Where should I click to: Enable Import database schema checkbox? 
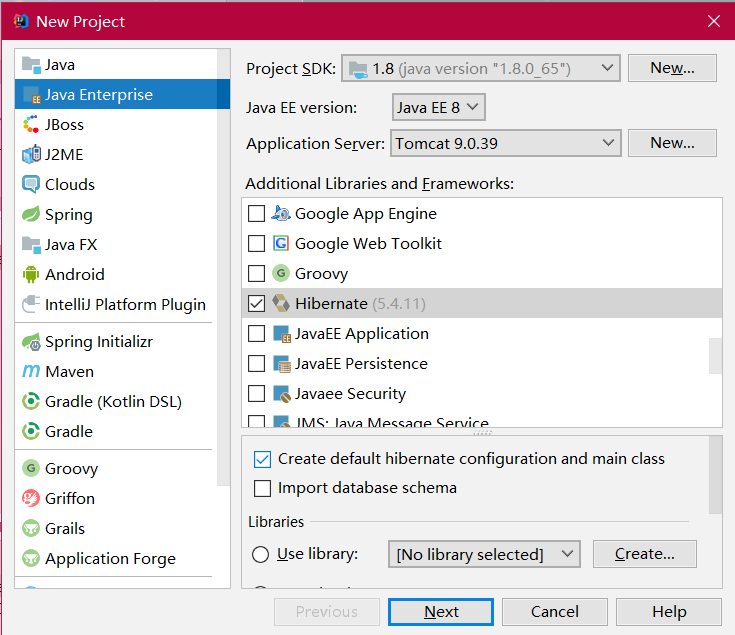[x=262, y=488]
